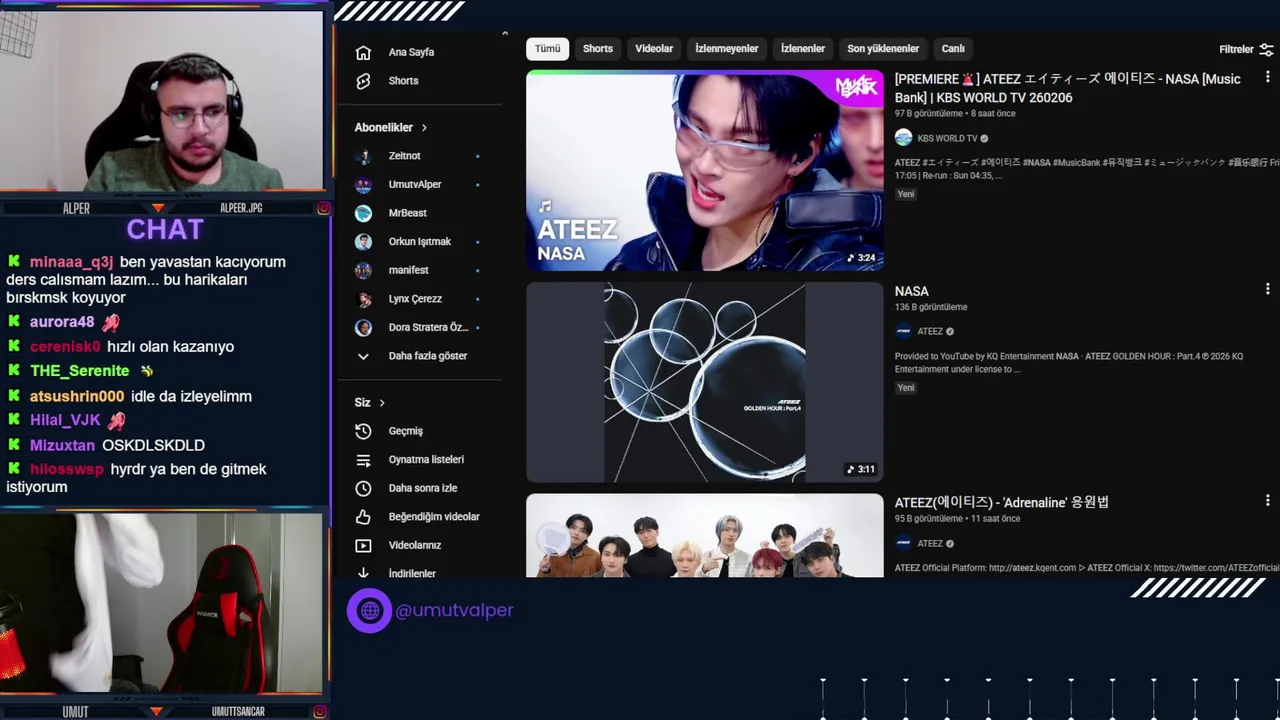
Task: Open ATEEZ Adrenaline video title link
Action: coord(1001,502)
